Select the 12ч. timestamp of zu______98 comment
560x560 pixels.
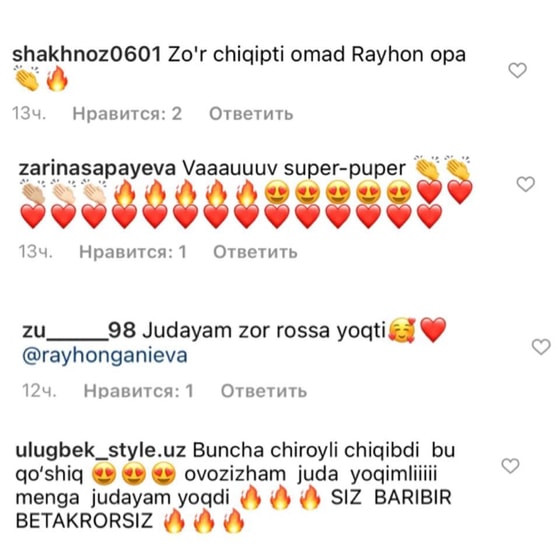click(x=39, y=391)
